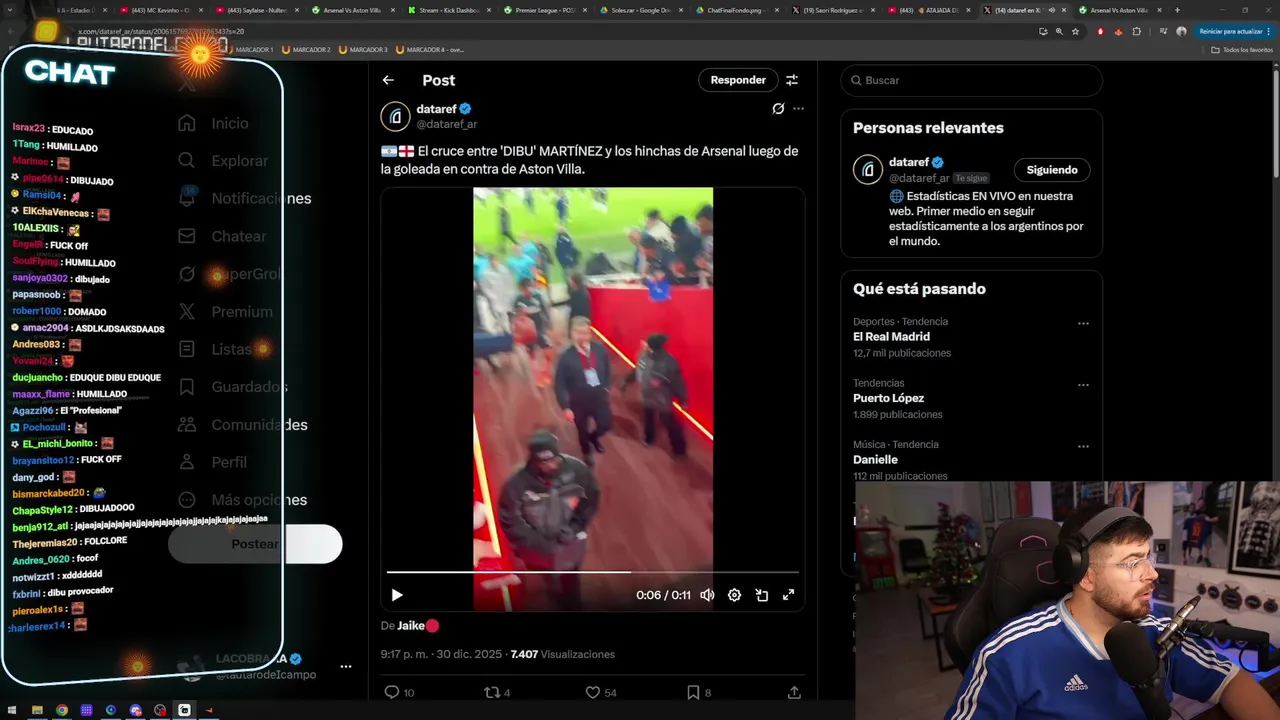Image resolution: width=1280 pixels, height=720 pixels.
Task: Repost using the retweet icon
Action: (x=491, y=692)
